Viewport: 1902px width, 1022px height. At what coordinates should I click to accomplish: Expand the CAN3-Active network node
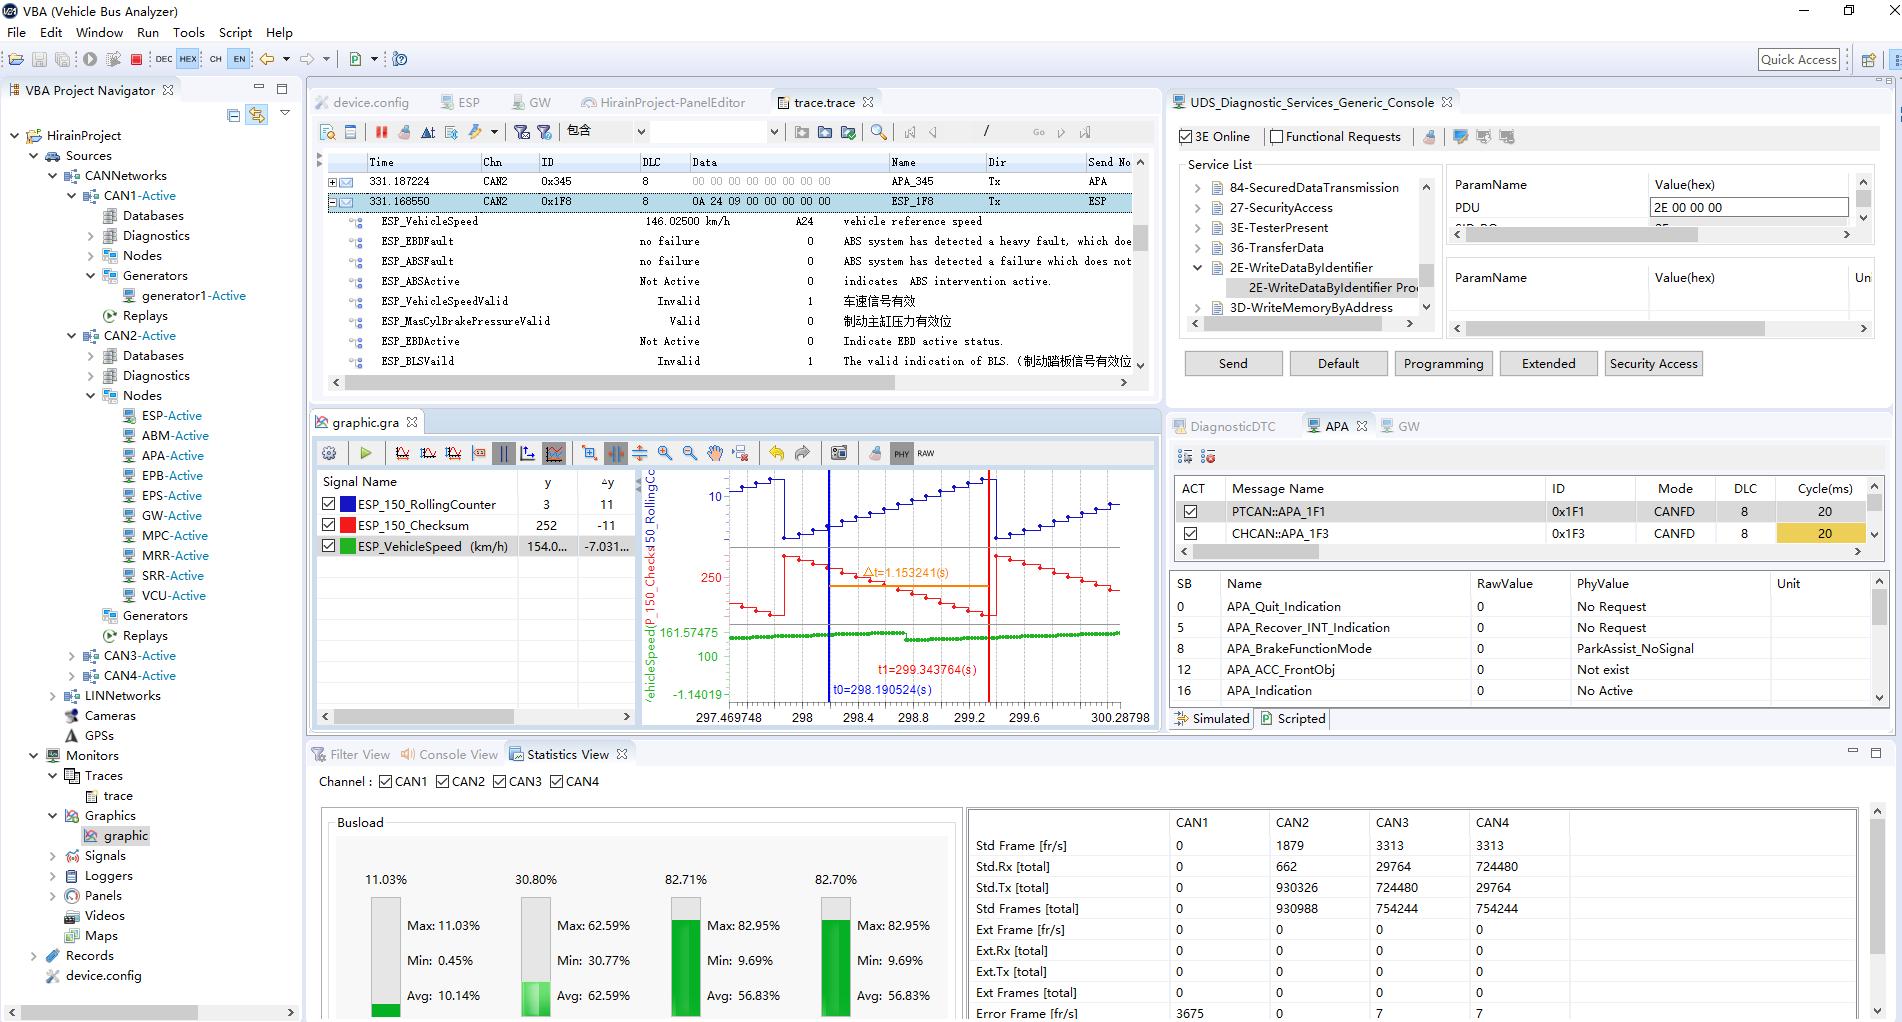click(x=71, y=656)
